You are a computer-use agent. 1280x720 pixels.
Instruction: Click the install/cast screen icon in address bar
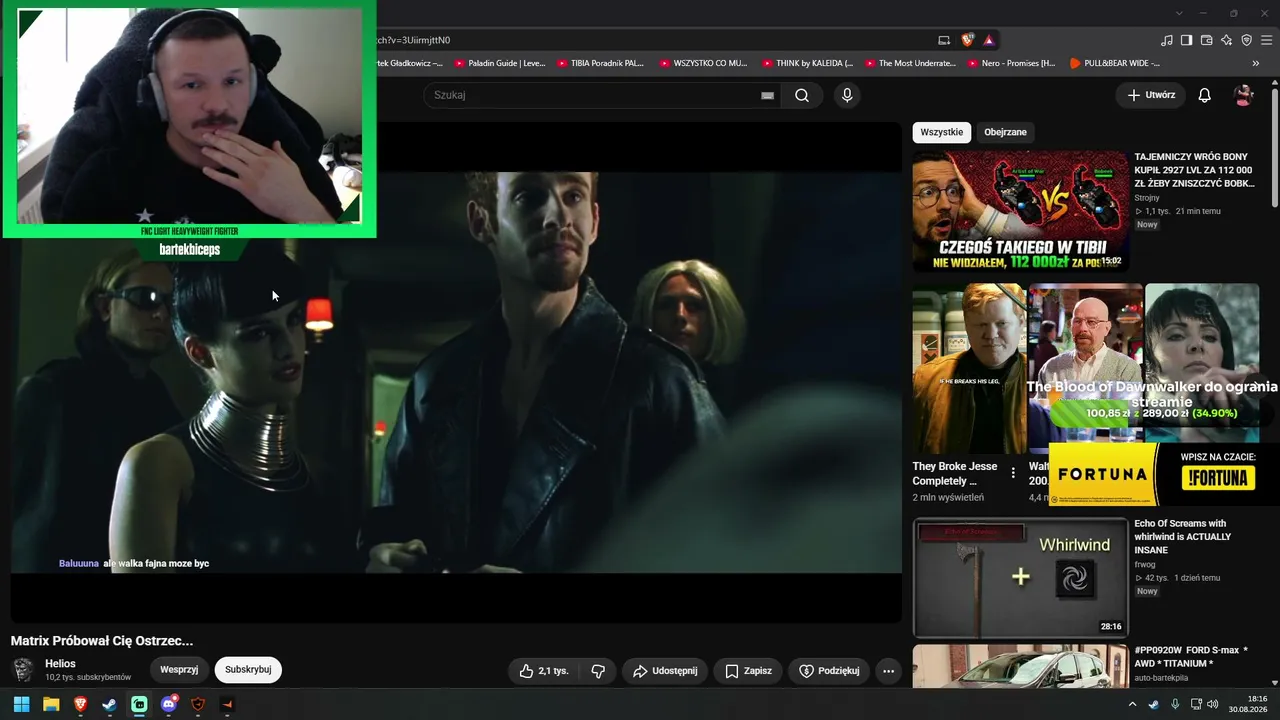point(944,40)
